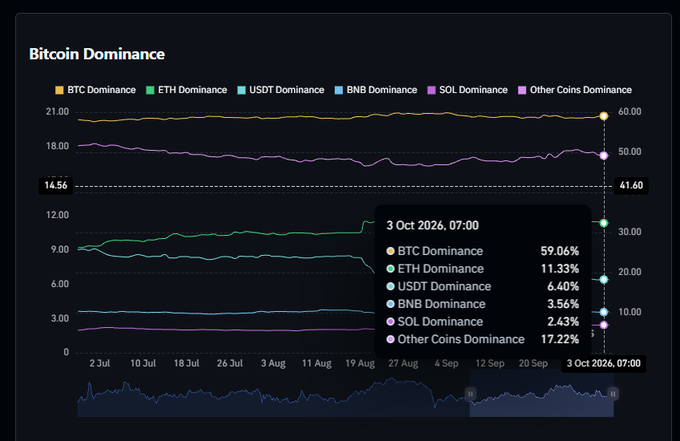Toggle ETH Dominance legend series
680x441 pixels.
click(186, 90)
